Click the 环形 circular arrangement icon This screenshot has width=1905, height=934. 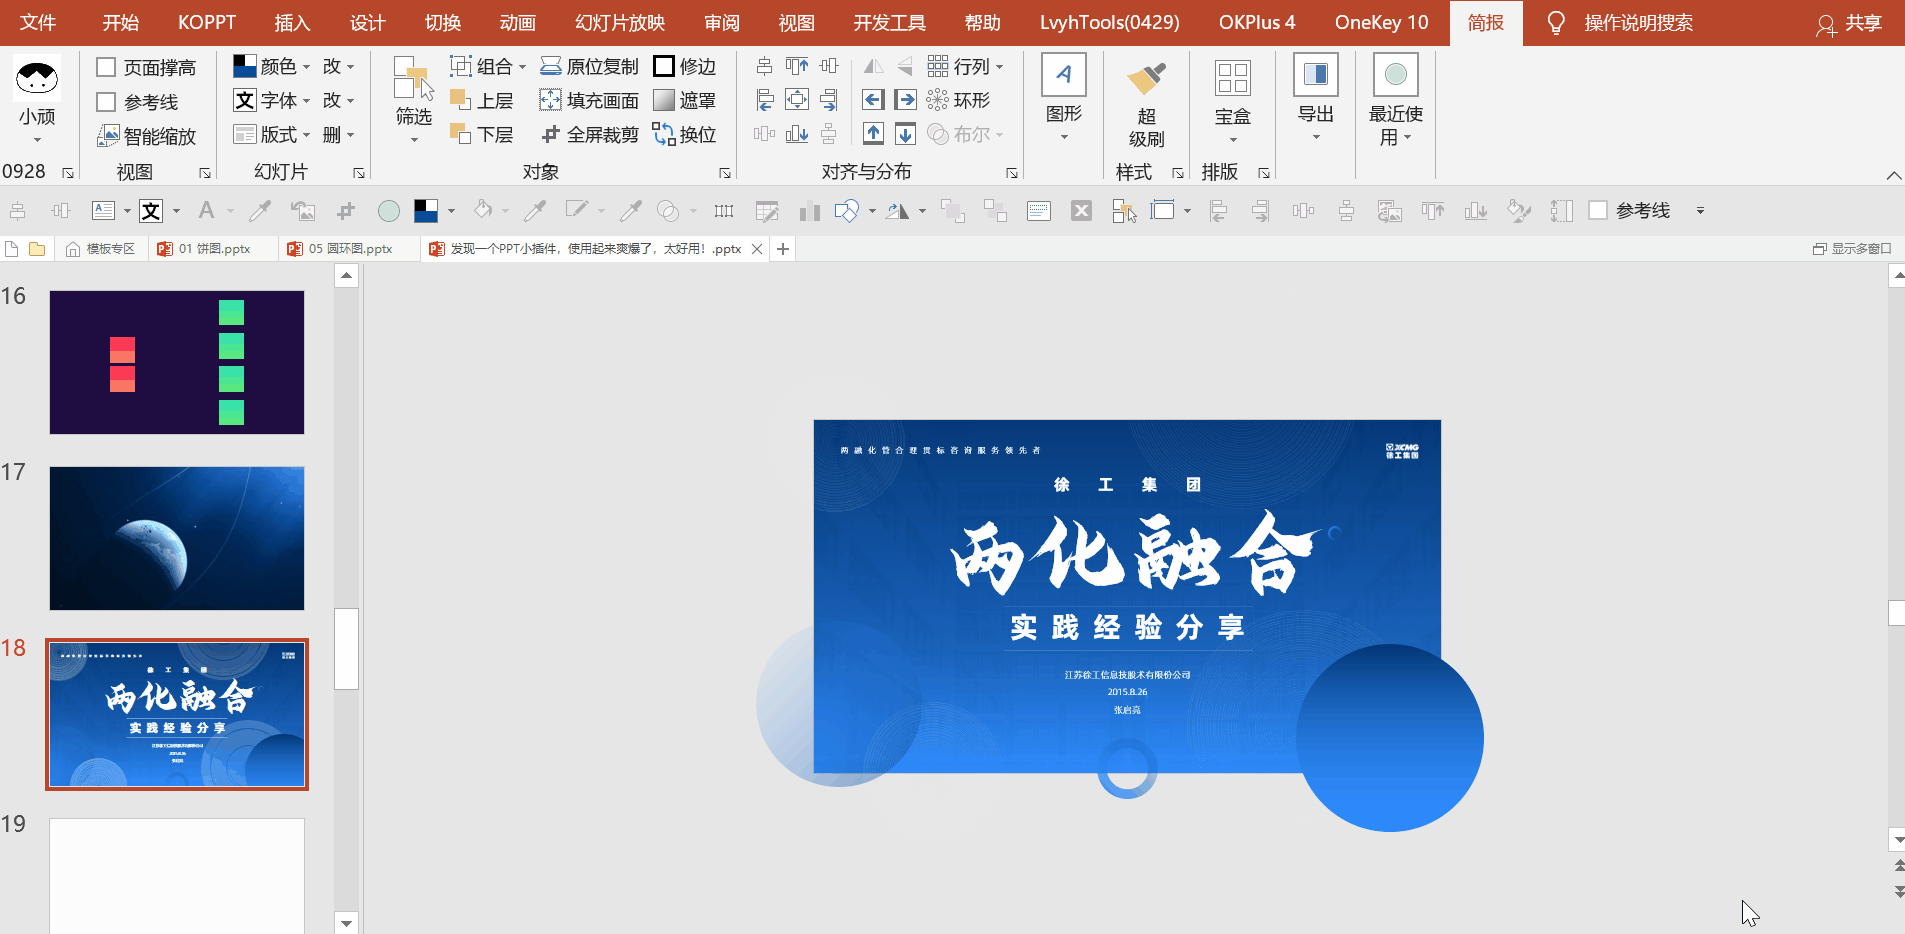coord(937,101)
